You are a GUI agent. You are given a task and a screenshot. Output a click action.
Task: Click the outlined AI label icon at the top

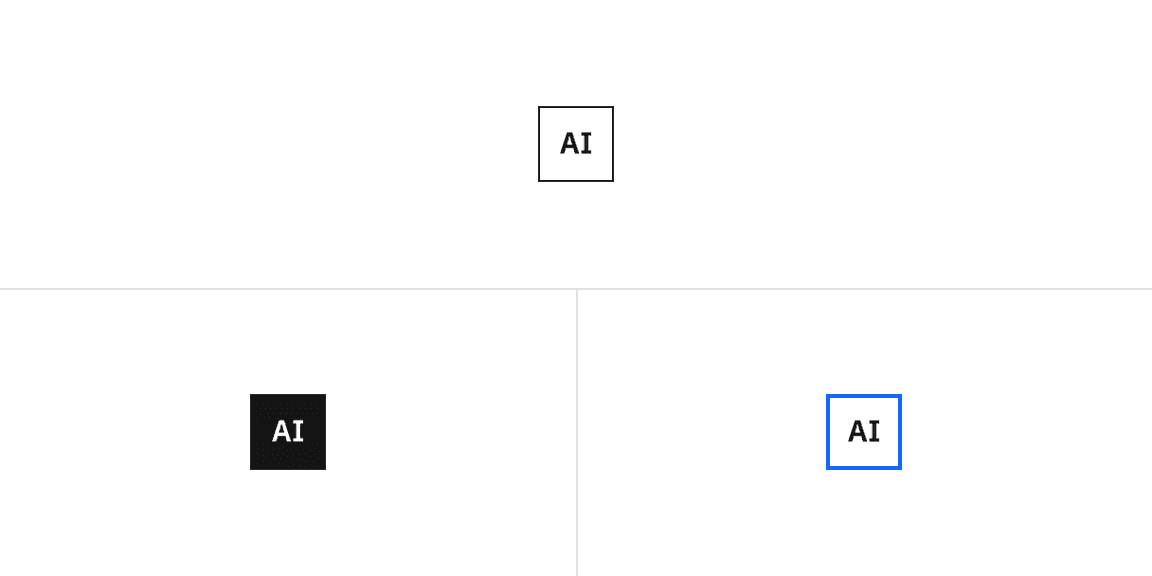[576, 144]
